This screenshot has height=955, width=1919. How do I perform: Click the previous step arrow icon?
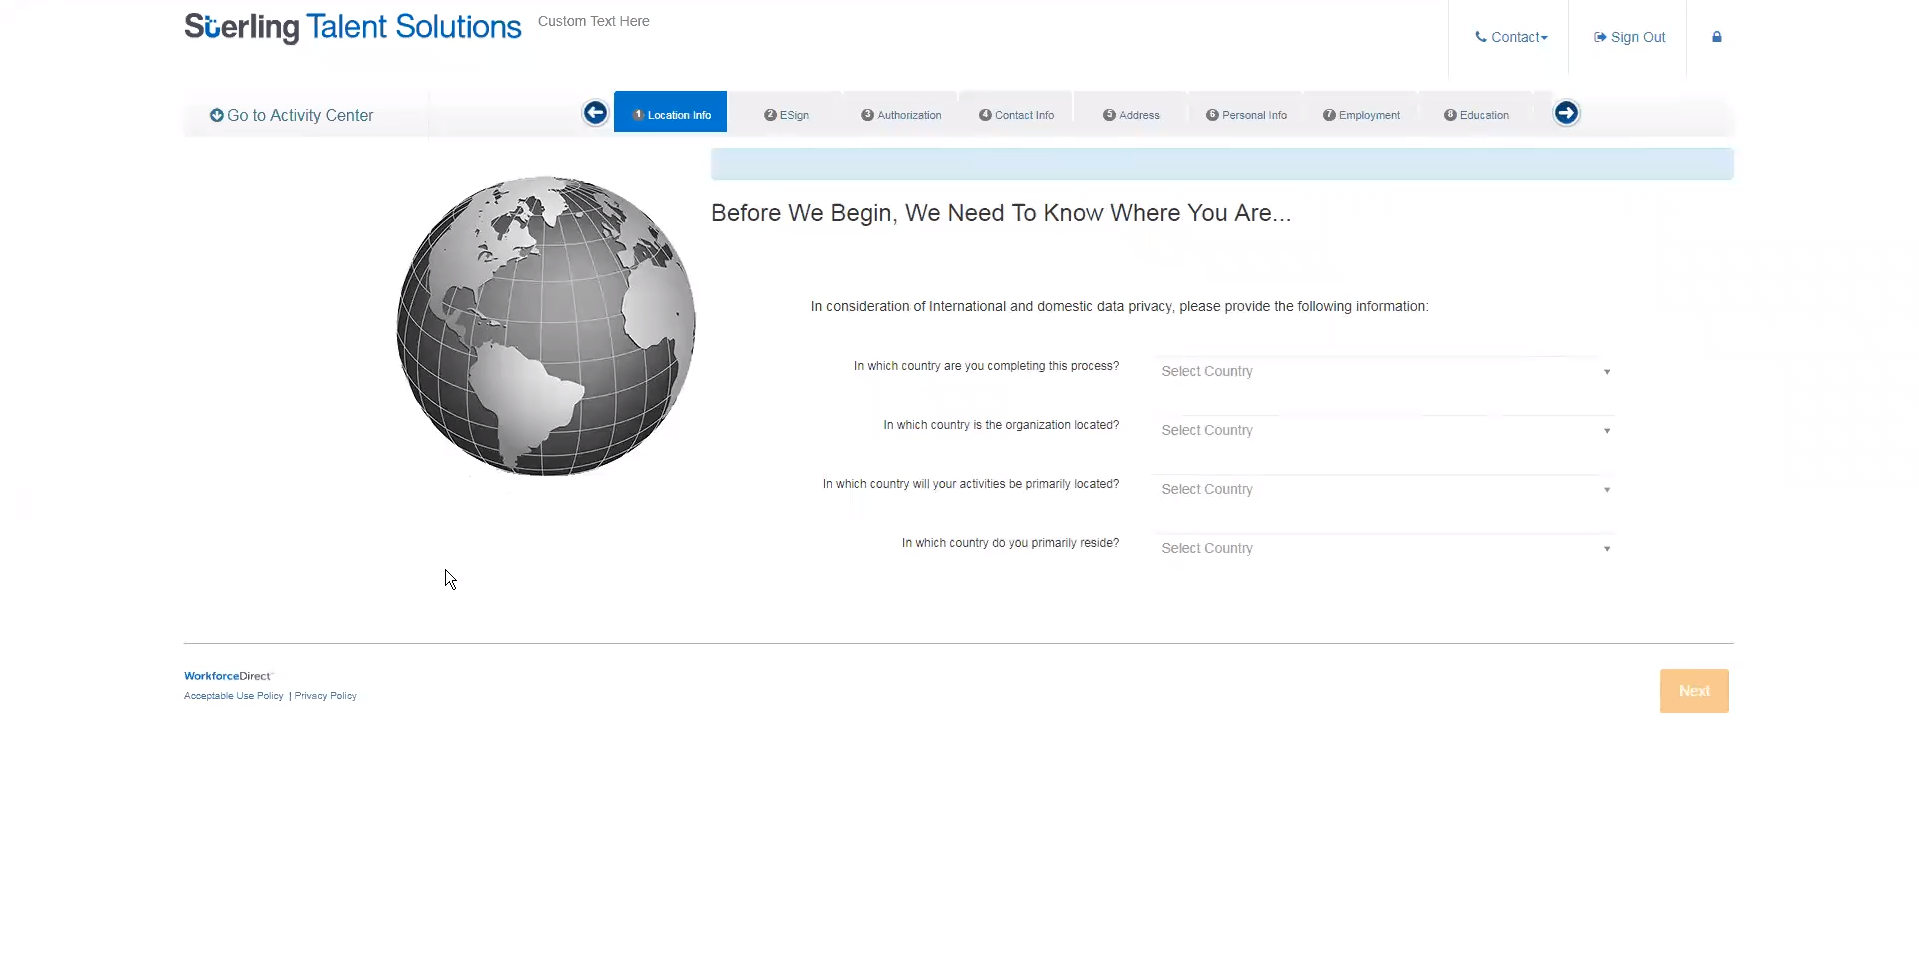click(595, 113)
